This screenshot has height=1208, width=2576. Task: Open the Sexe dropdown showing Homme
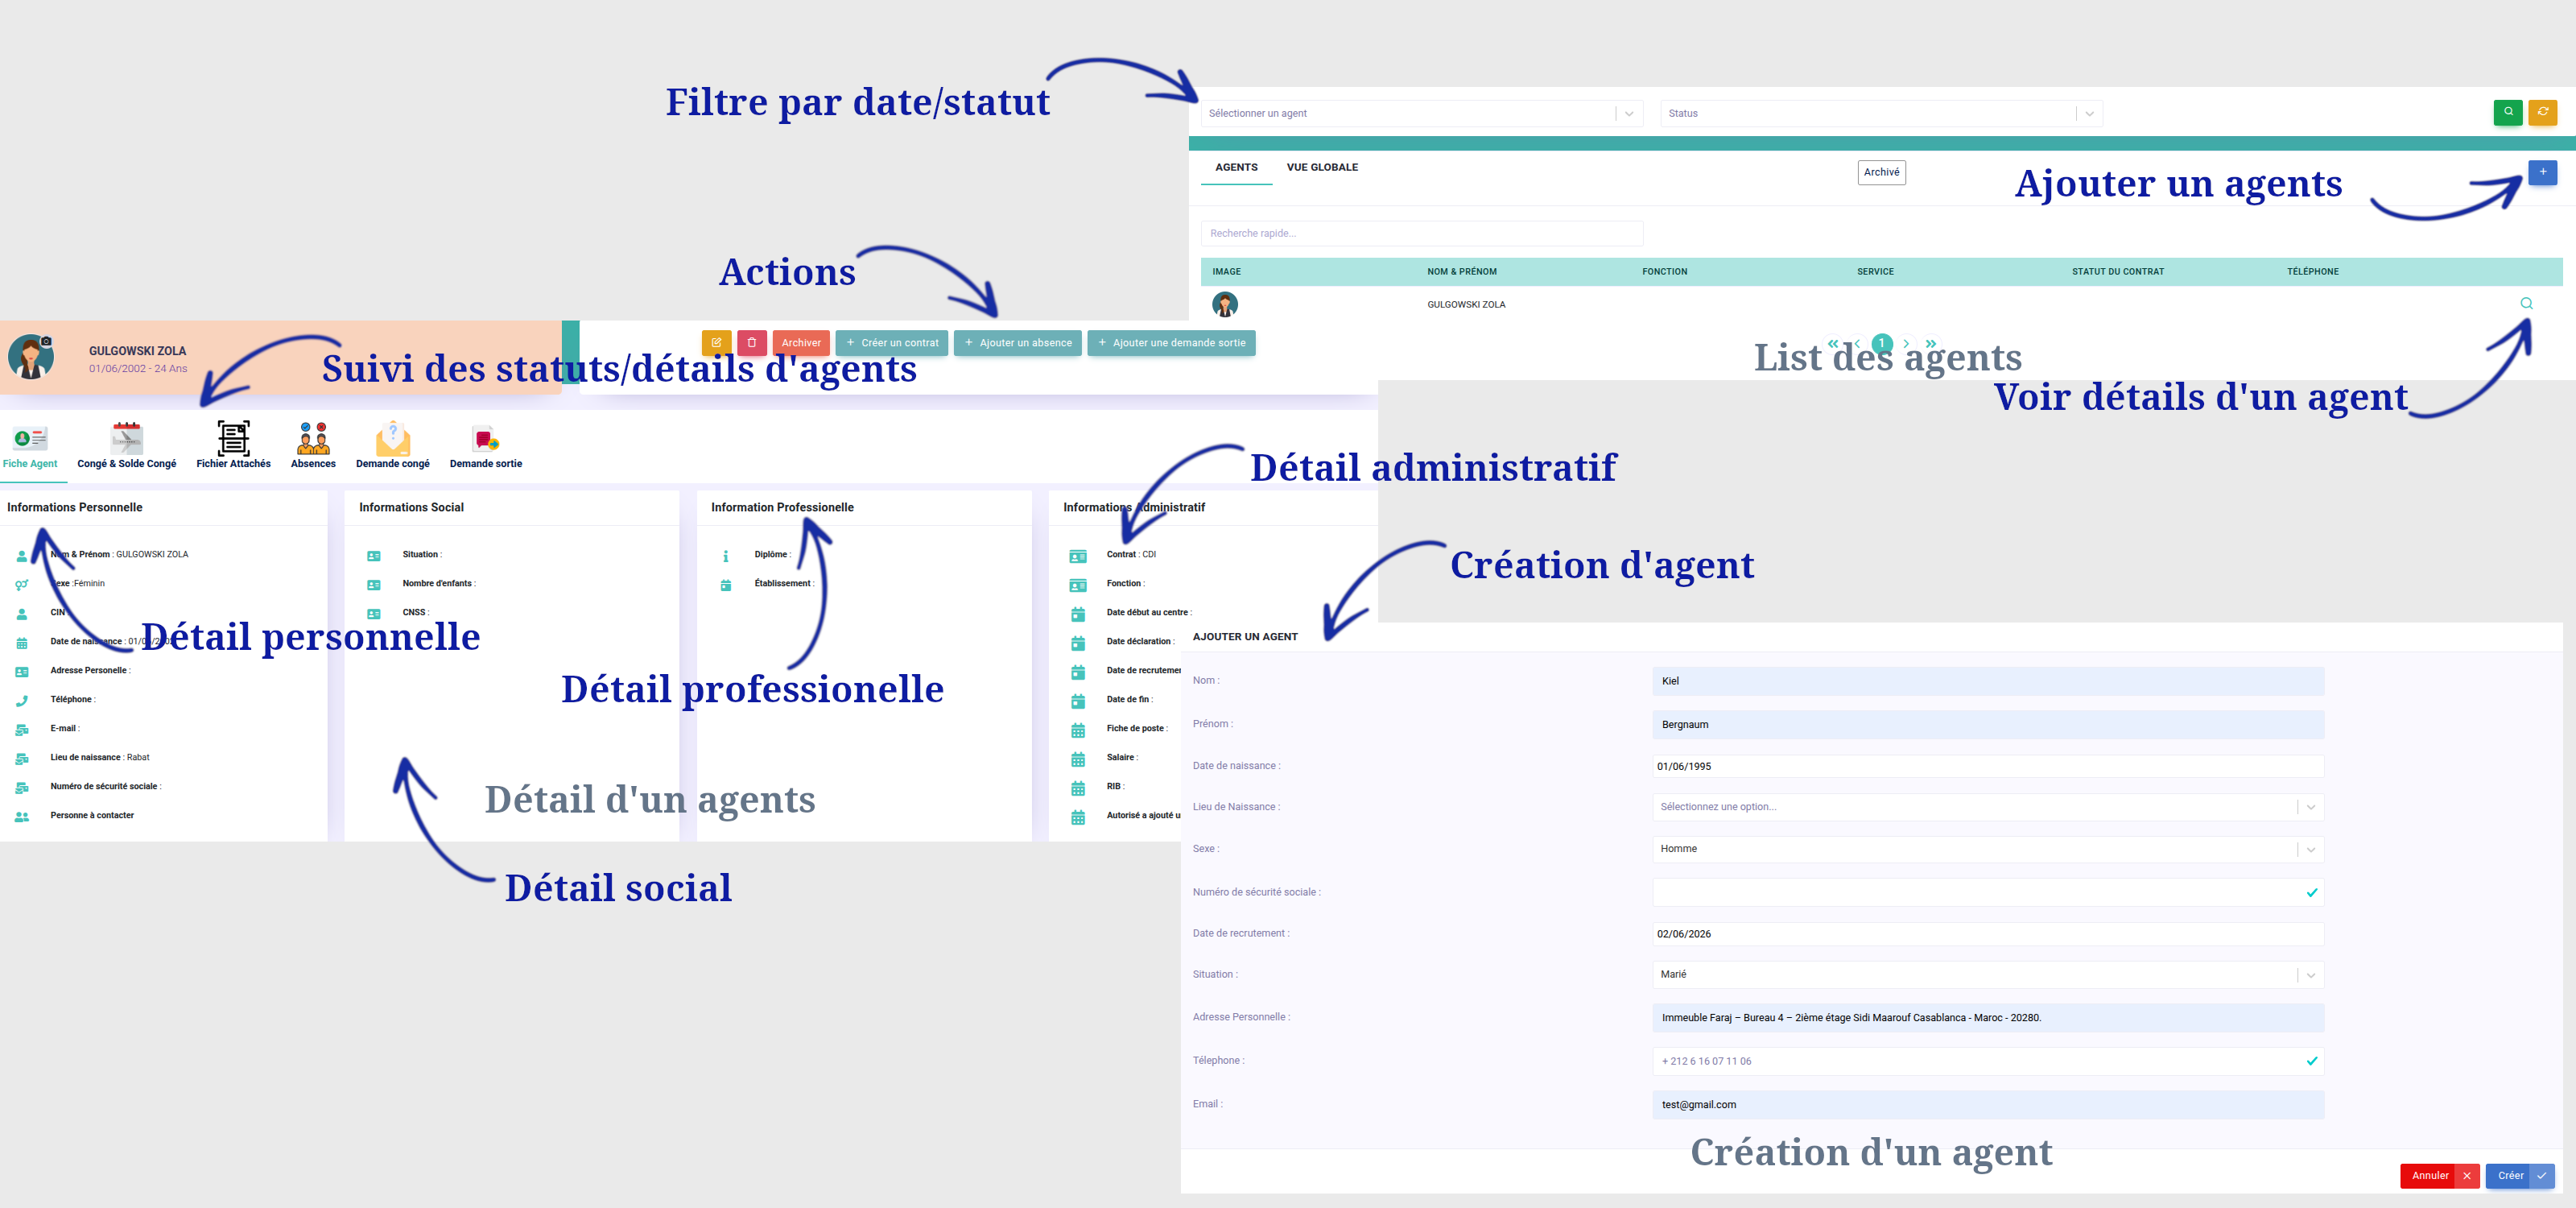click(x=1988, y=849)
